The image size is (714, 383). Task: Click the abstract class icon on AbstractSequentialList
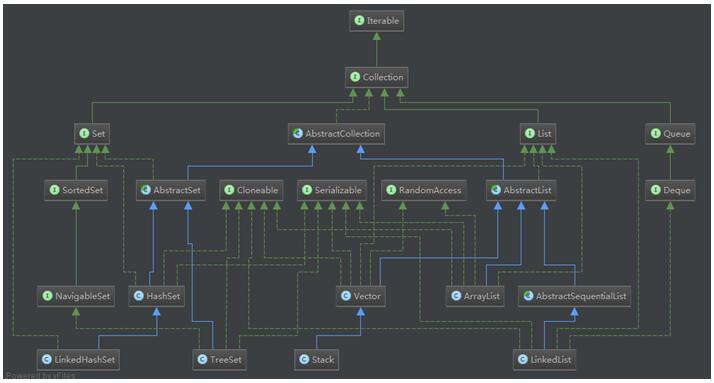(x=528, y=296)
